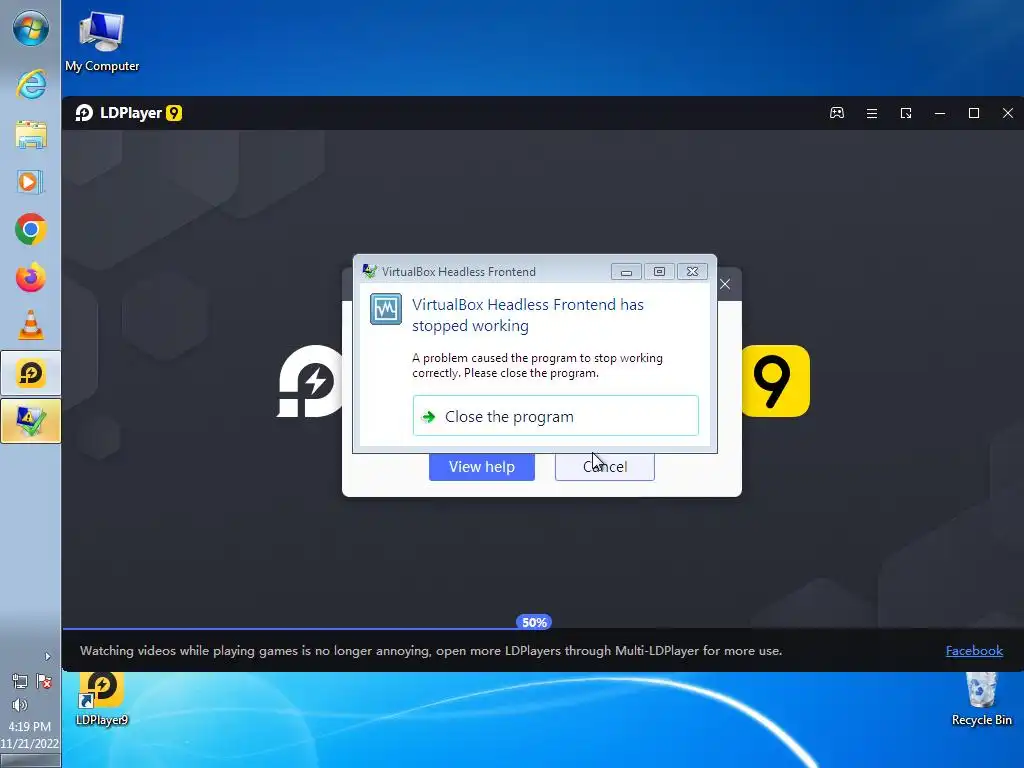
Task: Open the My Computer desktop icon
Action: [102, 42]
